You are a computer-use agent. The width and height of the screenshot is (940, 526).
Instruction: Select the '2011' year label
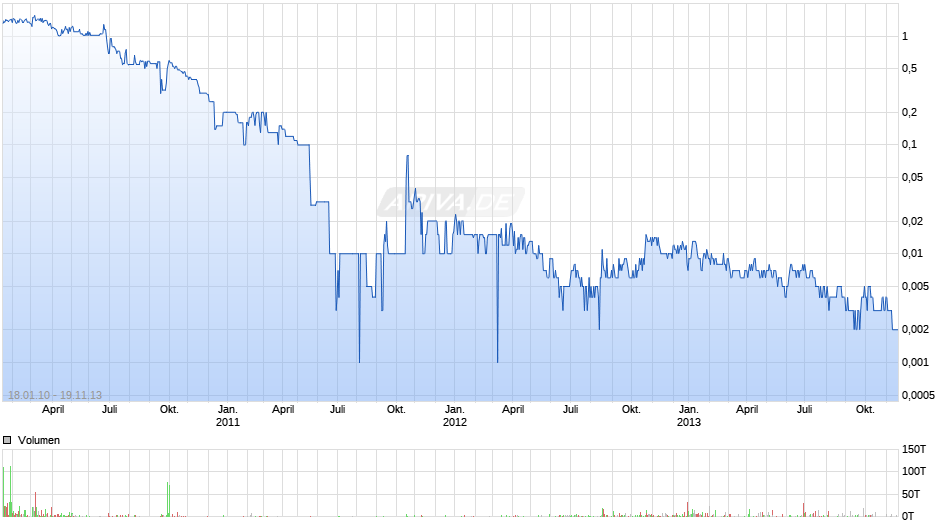tap(228, 422)
